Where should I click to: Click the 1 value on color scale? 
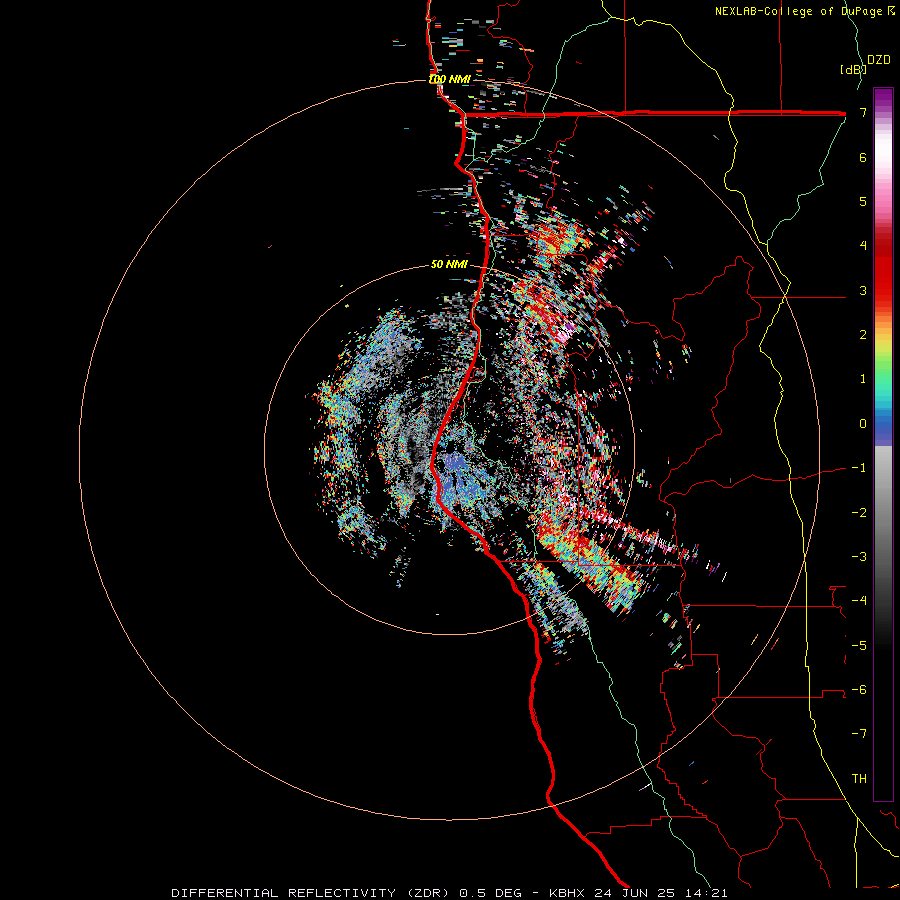[x=863, y=379]
